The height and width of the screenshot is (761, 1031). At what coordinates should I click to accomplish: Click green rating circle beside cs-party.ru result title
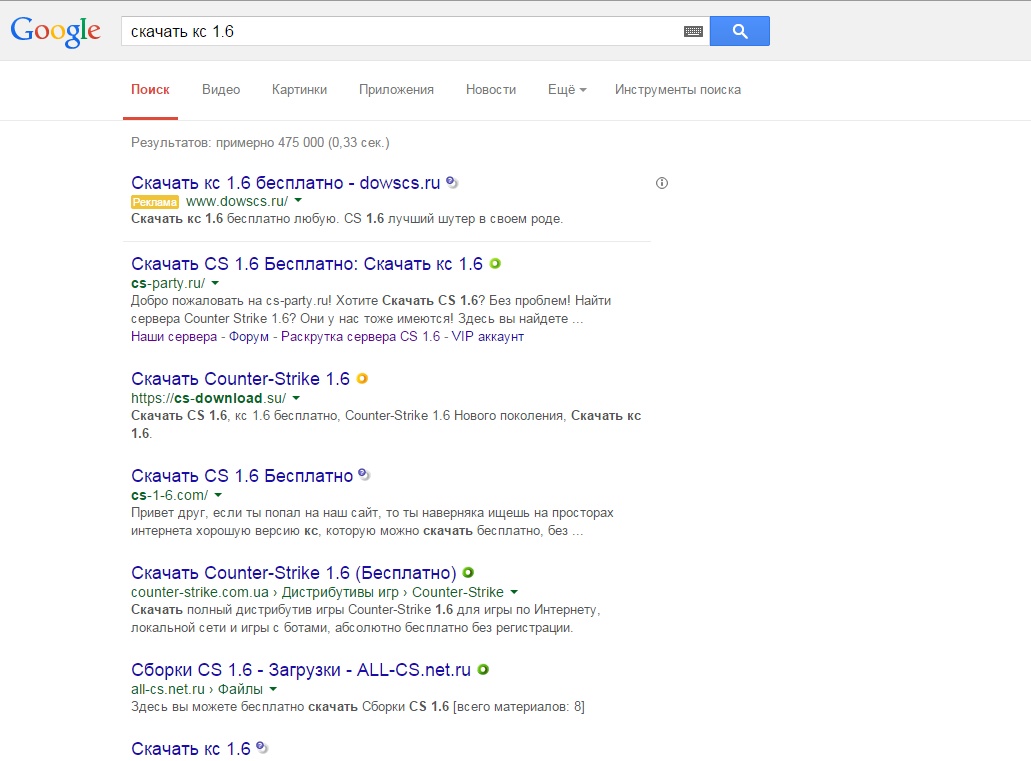[495, 264]
